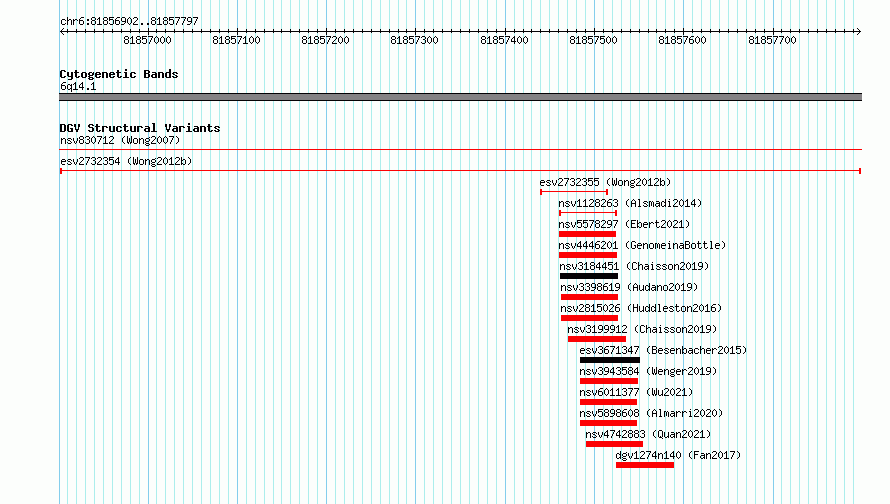
Task: Click the dgv1274n140 (Fan2017) label
Action: coord(678,455)
